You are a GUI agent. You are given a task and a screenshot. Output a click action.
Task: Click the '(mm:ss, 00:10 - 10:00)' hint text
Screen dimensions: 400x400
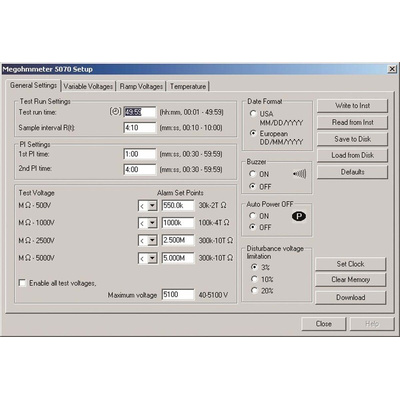(191, 128)
